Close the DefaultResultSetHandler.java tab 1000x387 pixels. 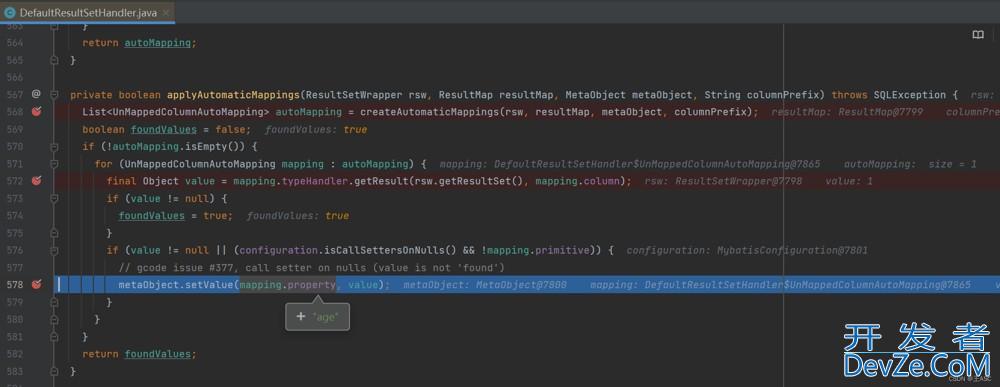coord(166,13)
